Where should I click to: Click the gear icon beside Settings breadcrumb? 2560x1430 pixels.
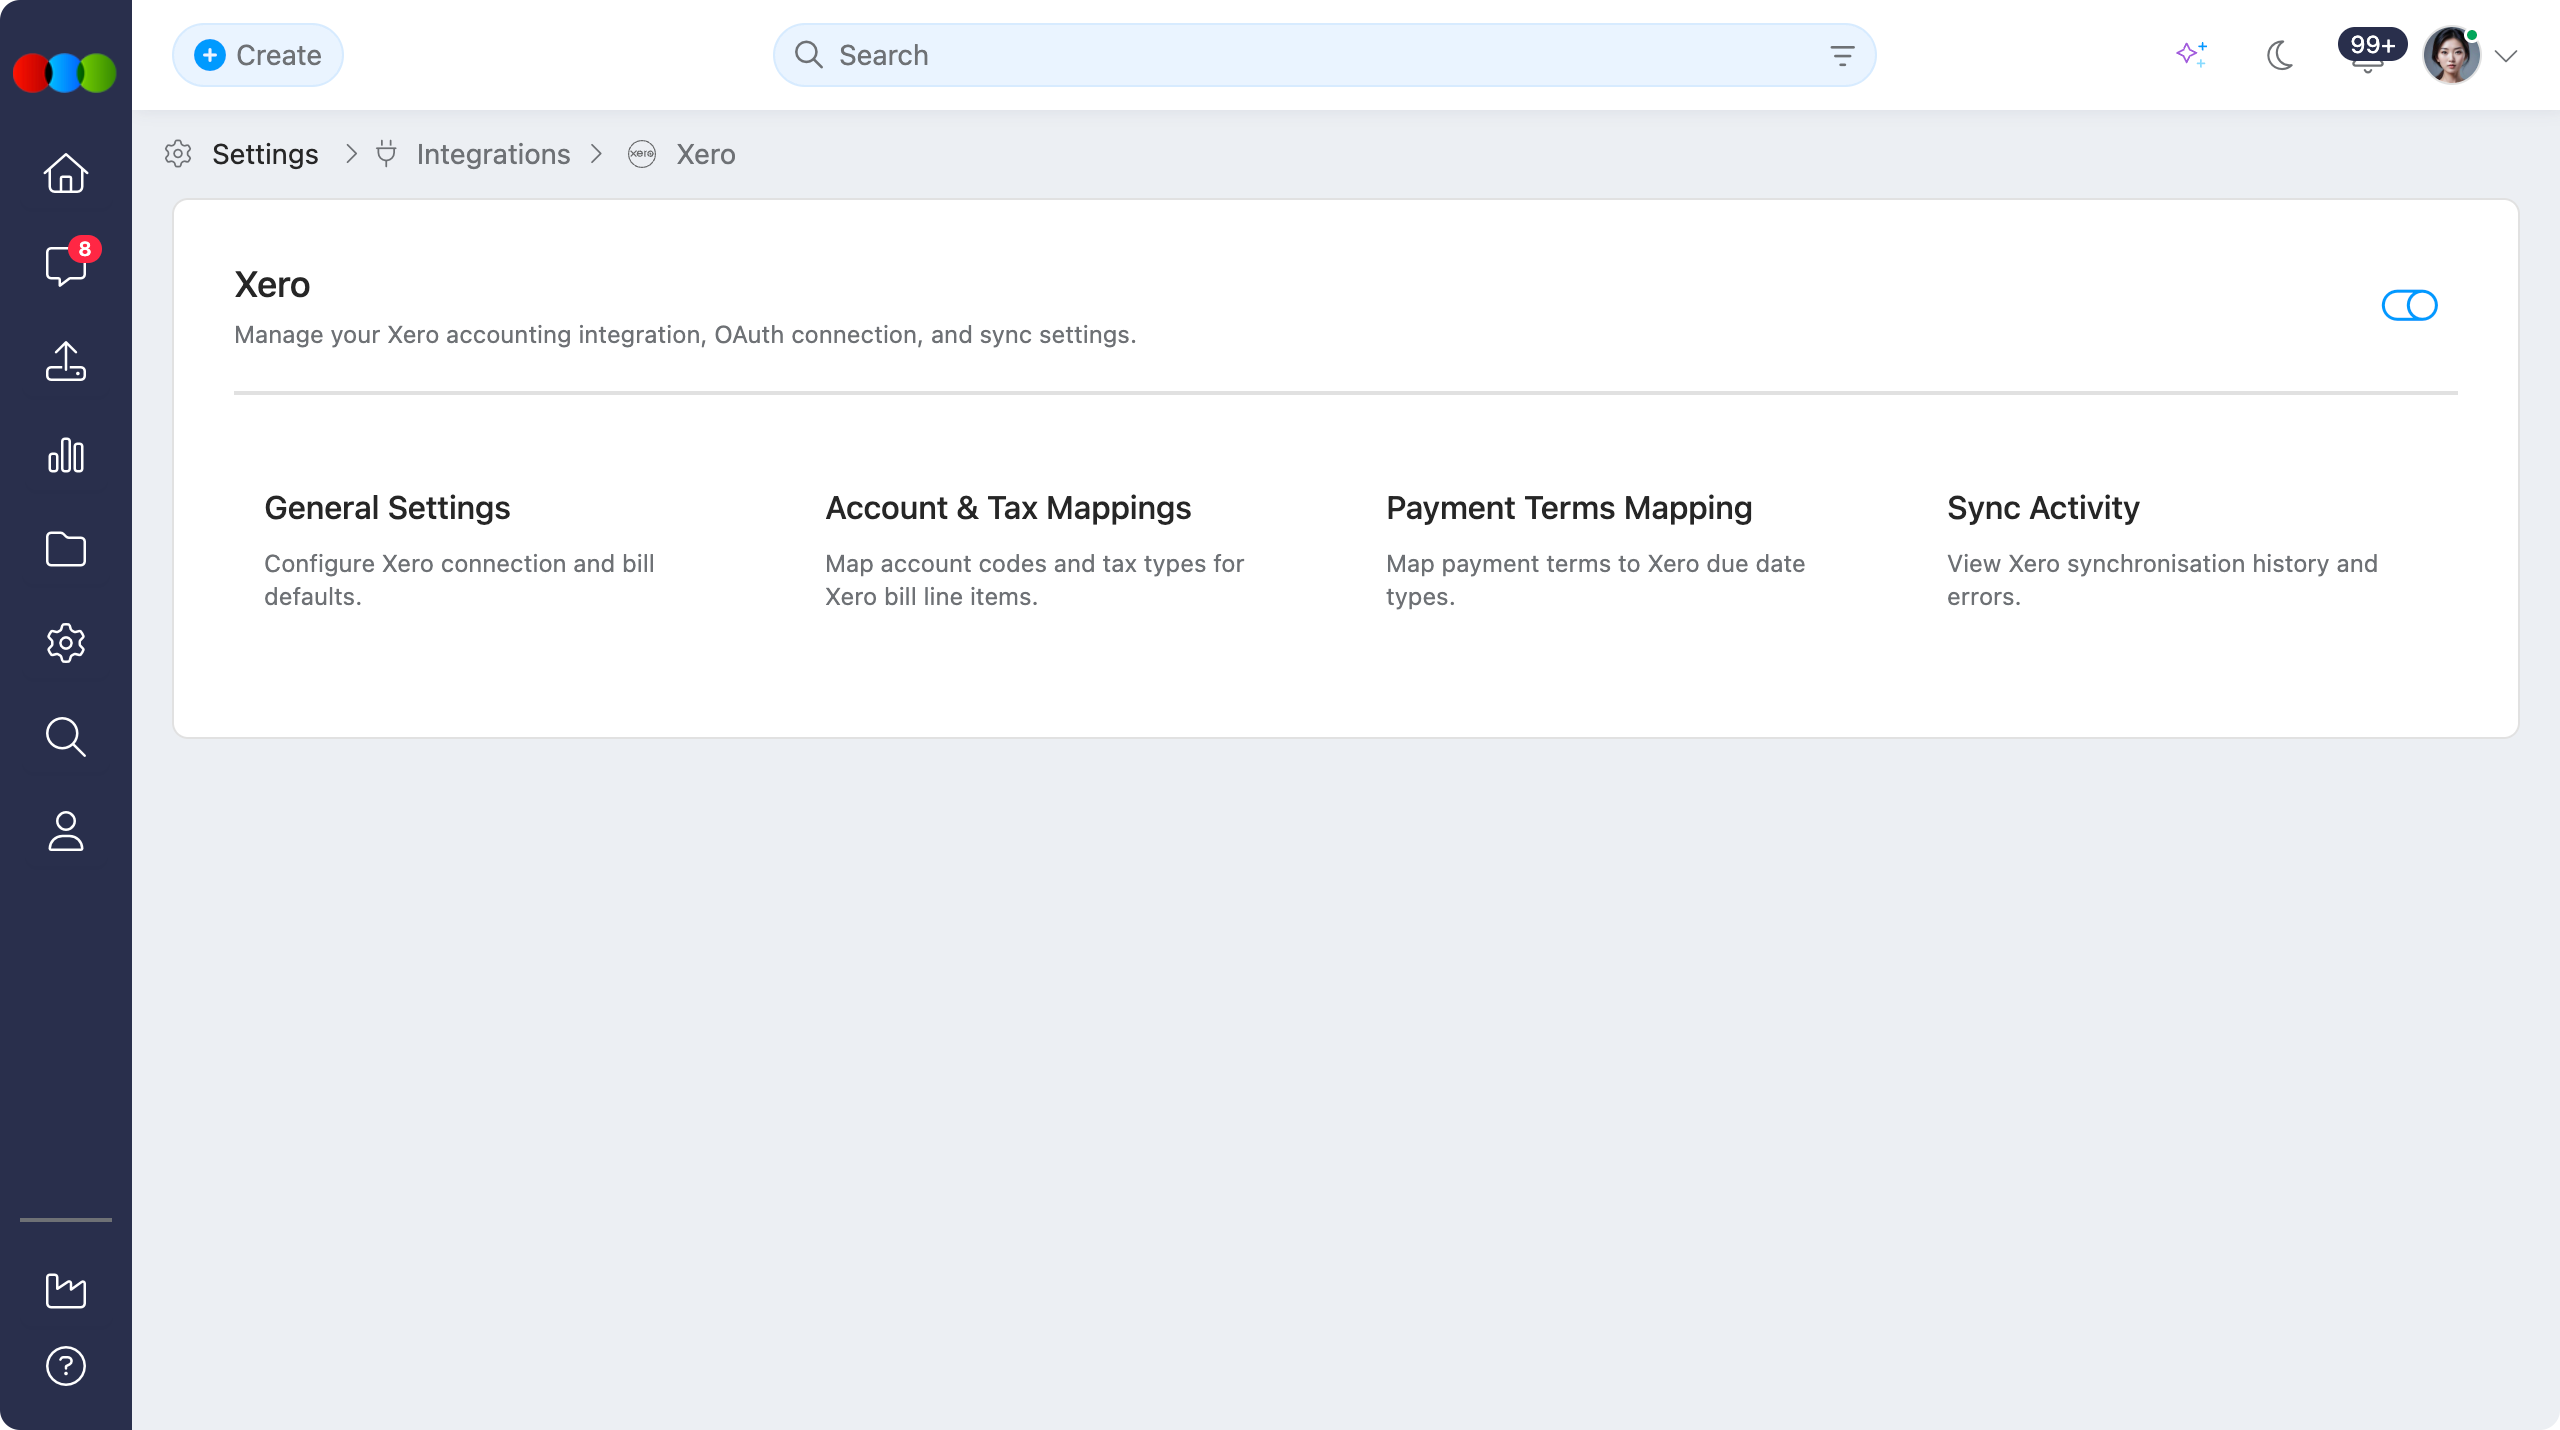pyautogui.click(x=178, y=154)
